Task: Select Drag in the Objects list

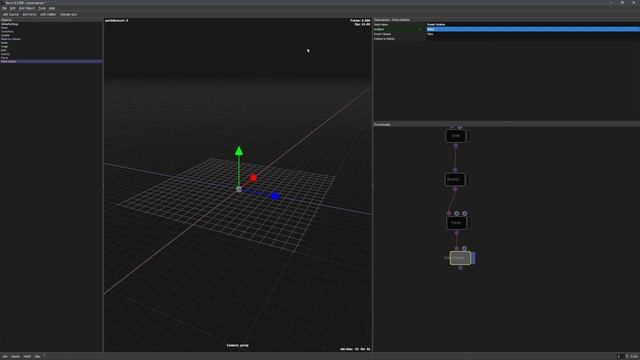Action: (x=51, y=47)
